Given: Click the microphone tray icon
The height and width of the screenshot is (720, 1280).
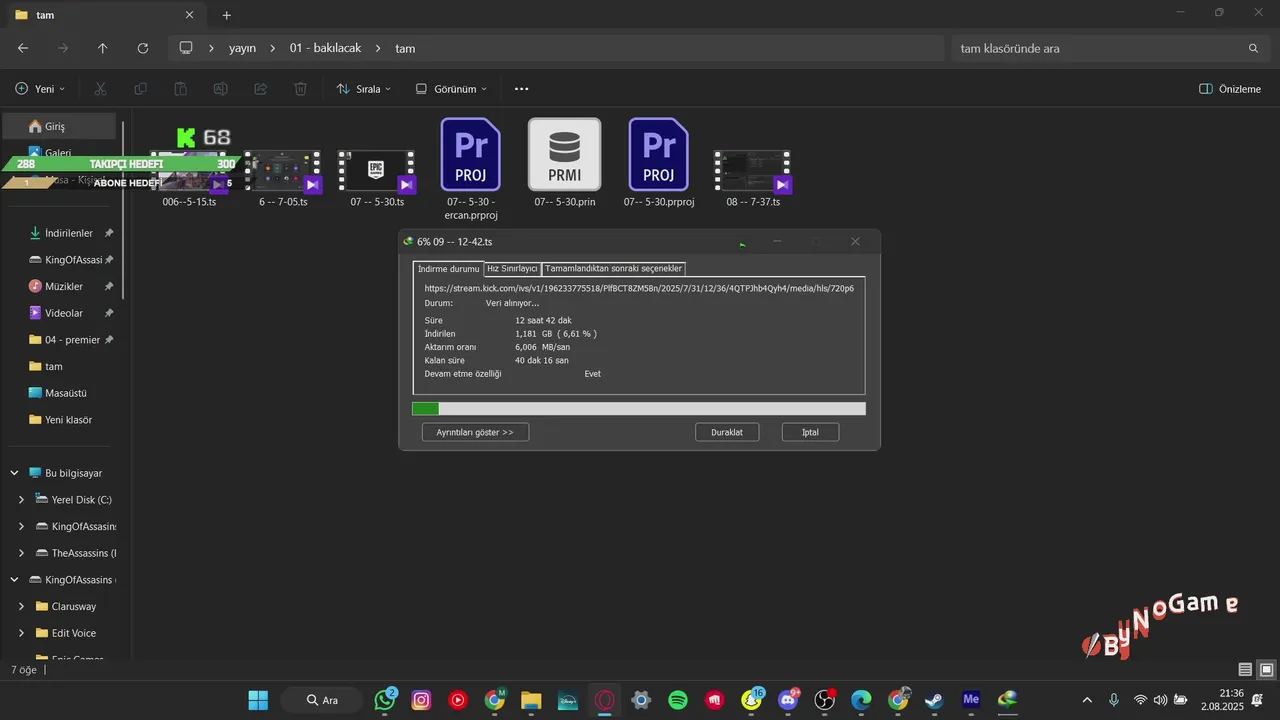Looking at the screenshot, I should (x=1114, y=700).
